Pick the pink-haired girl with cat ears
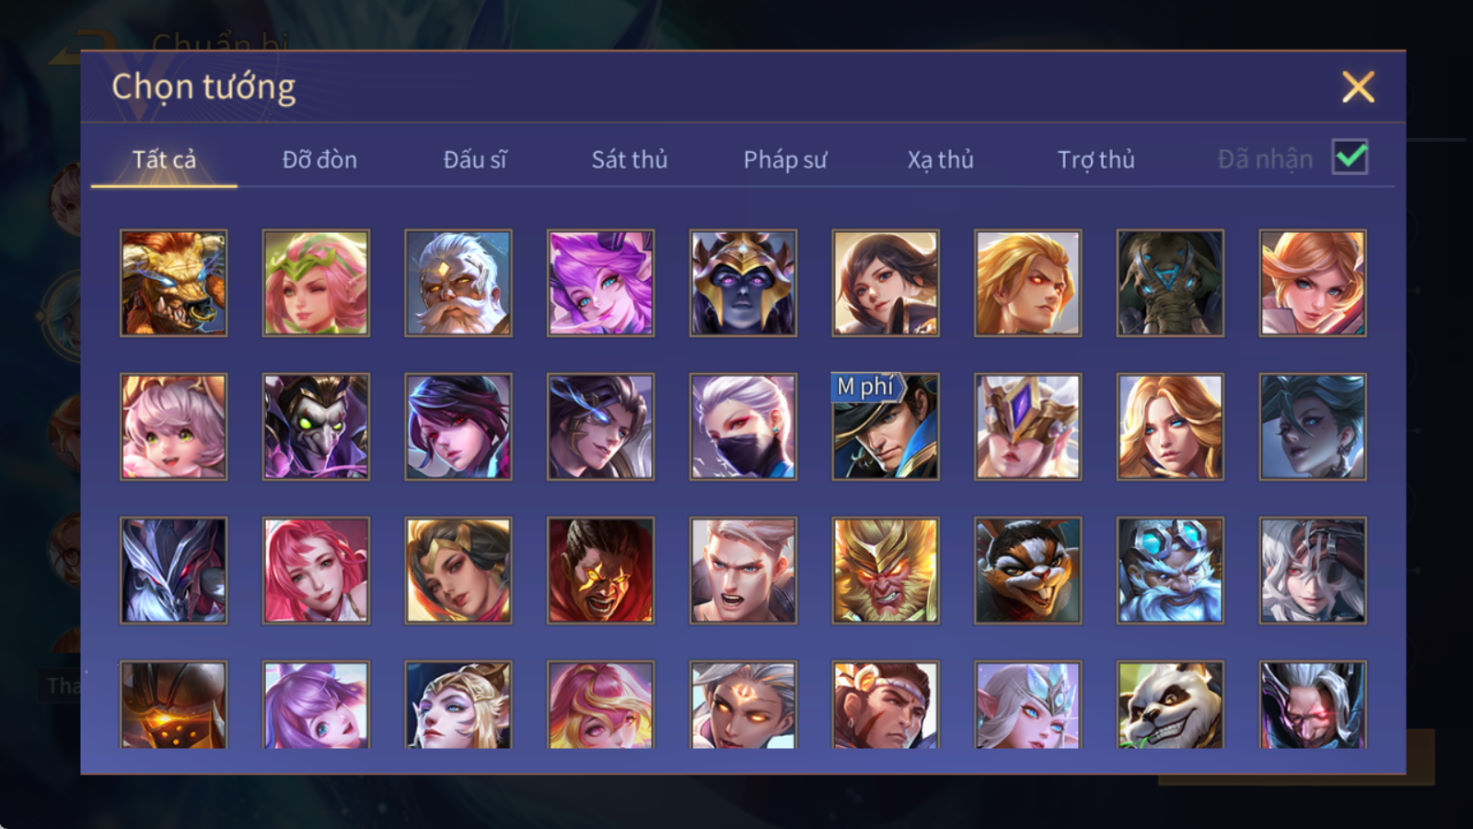This screenshot has width=1473, height=829. point(174,427)
